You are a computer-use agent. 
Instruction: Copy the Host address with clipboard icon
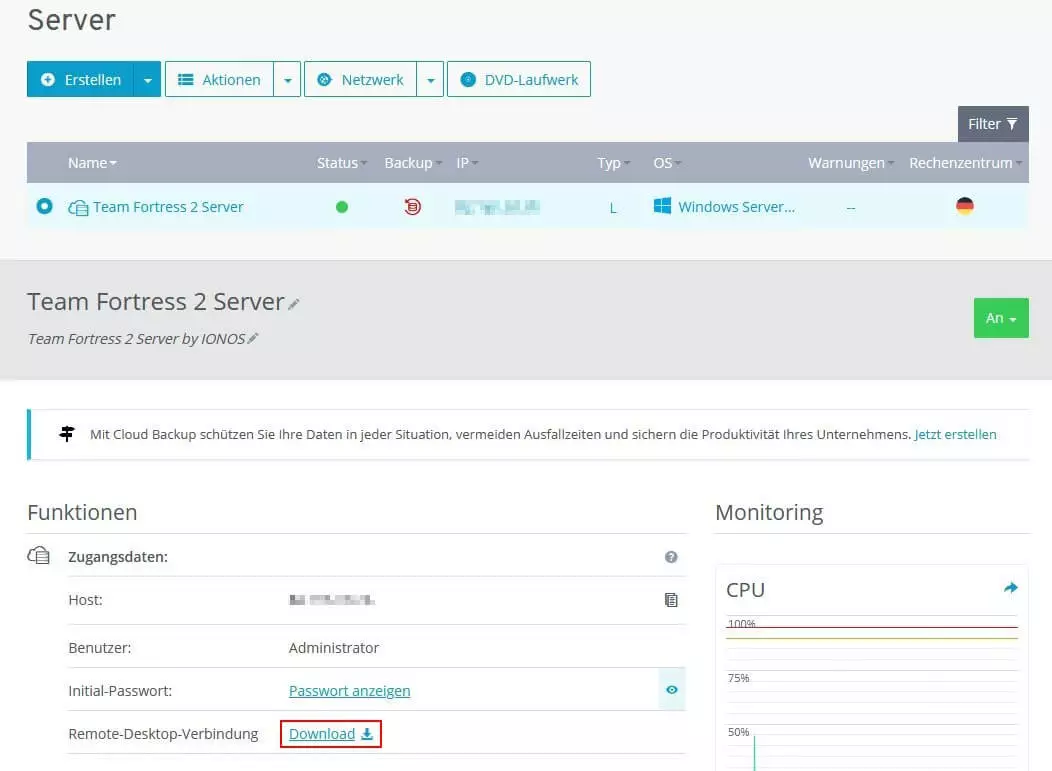(x=671, y=600)
